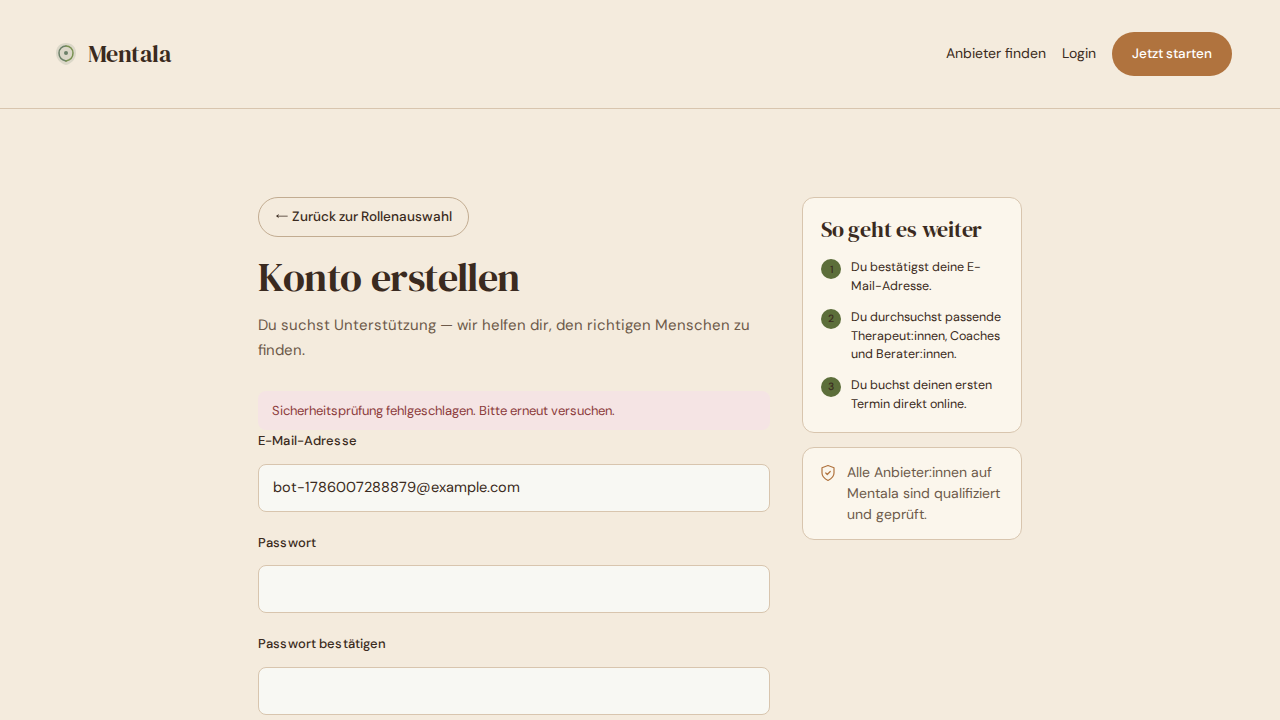1280x720 pixels.
Task: Click the Passwort field label
Action: coord(287,543)
